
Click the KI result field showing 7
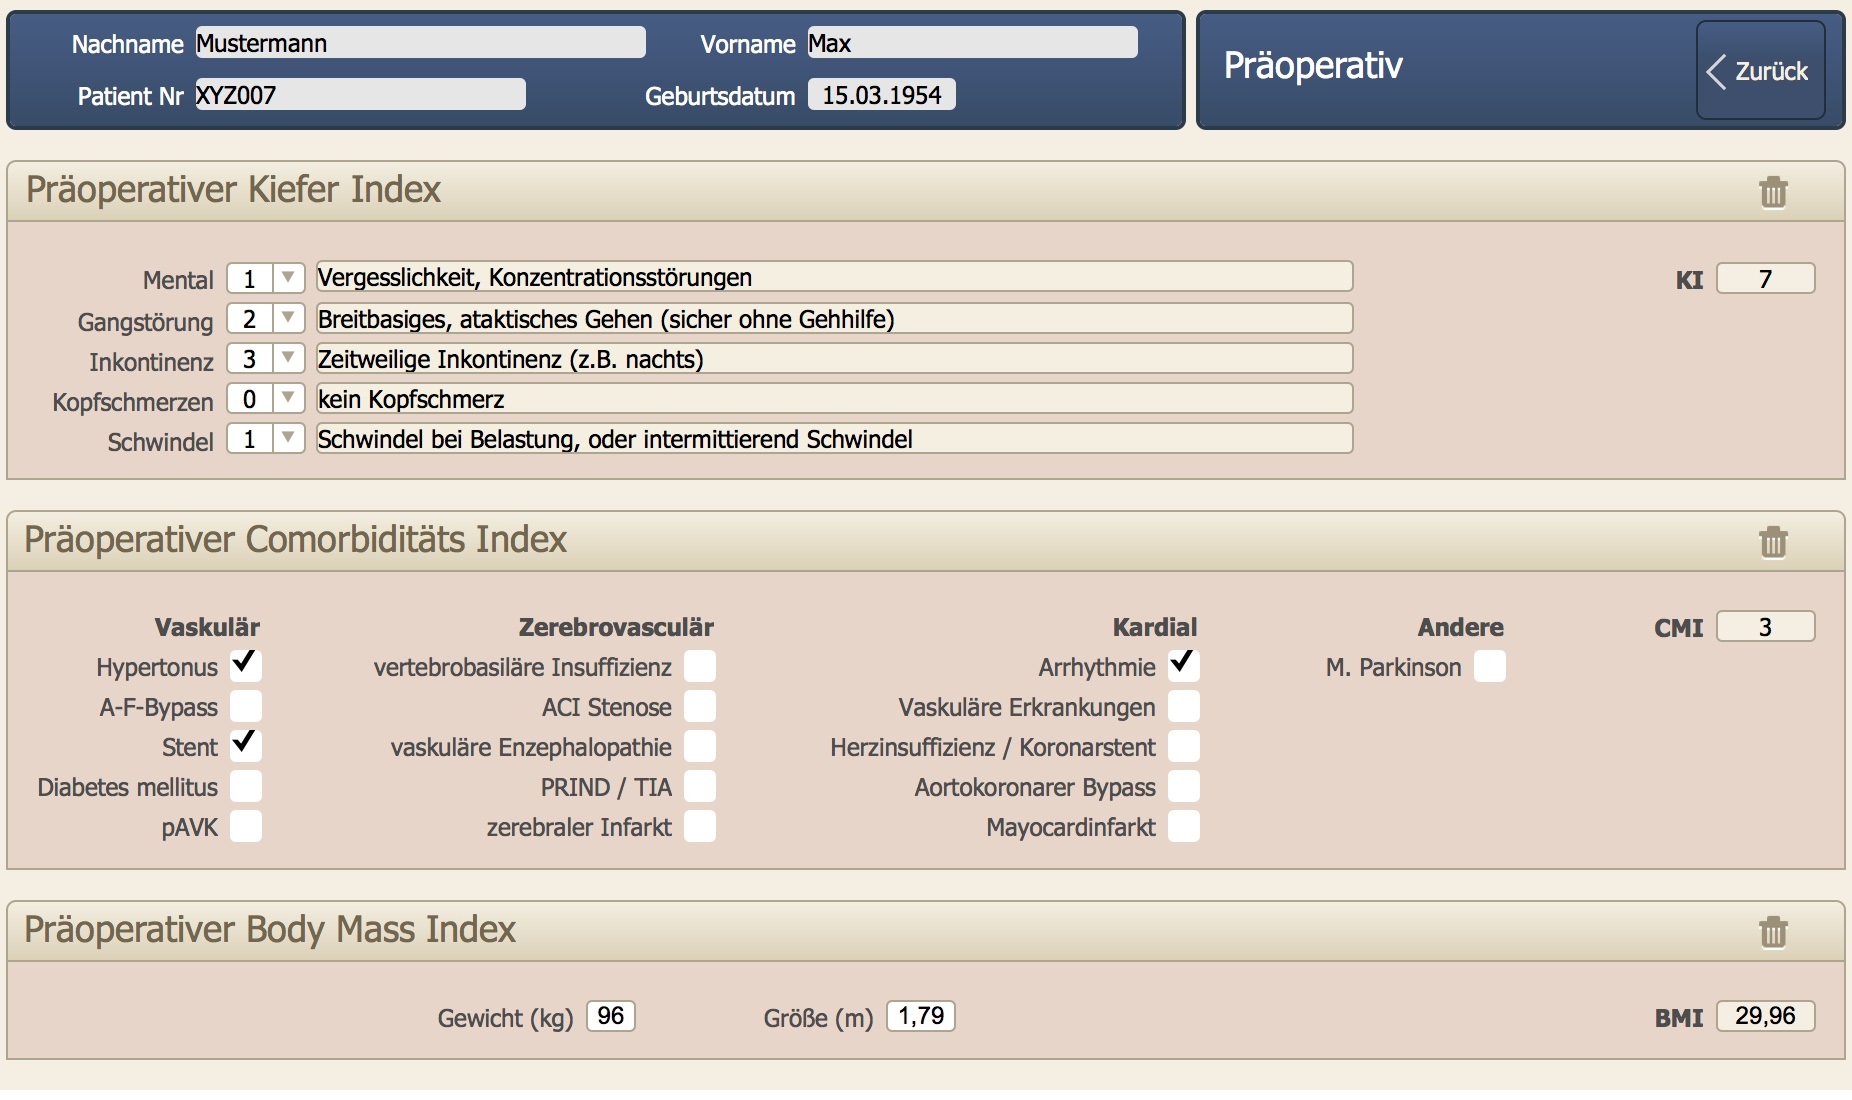(1765, 278)
